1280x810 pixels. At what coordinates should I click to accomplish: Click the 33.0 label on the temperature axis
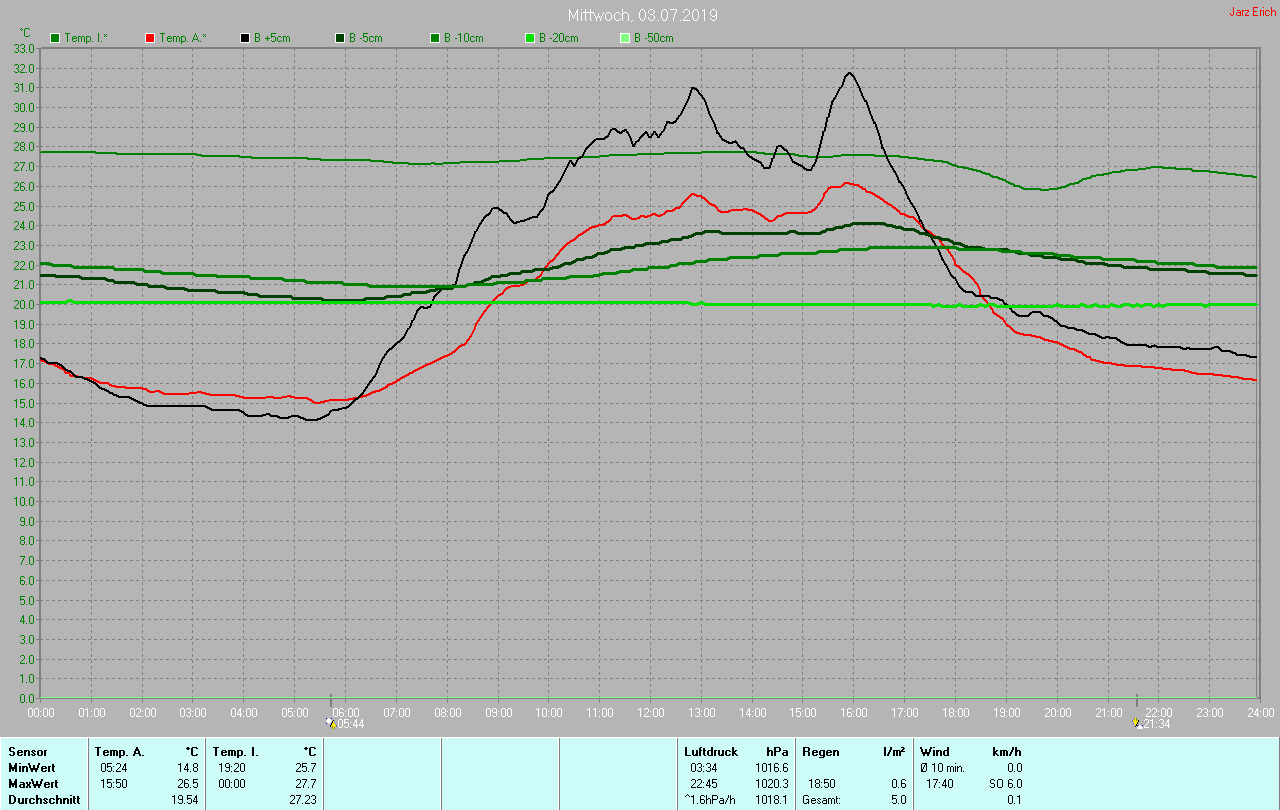click(x=24, y=48)
